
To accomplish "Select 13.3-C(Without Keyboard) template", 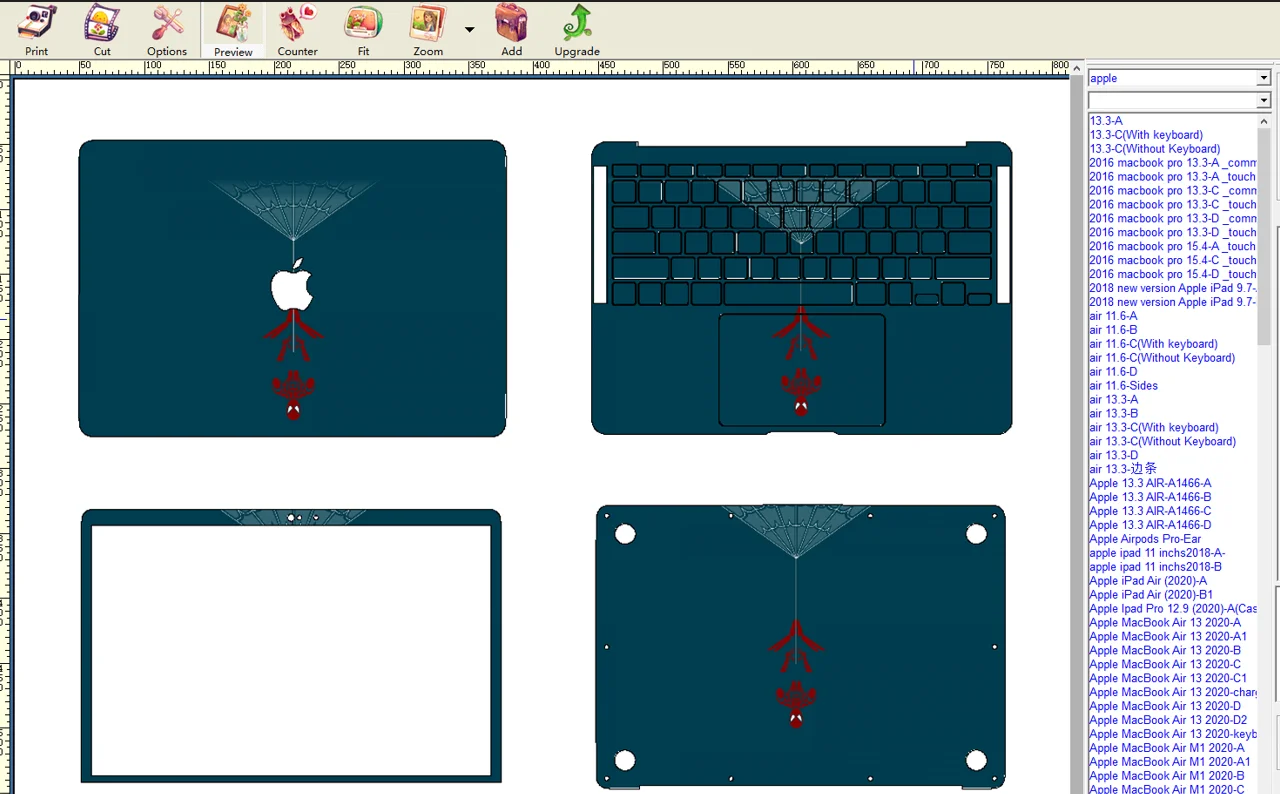I will pos(1155,149).
